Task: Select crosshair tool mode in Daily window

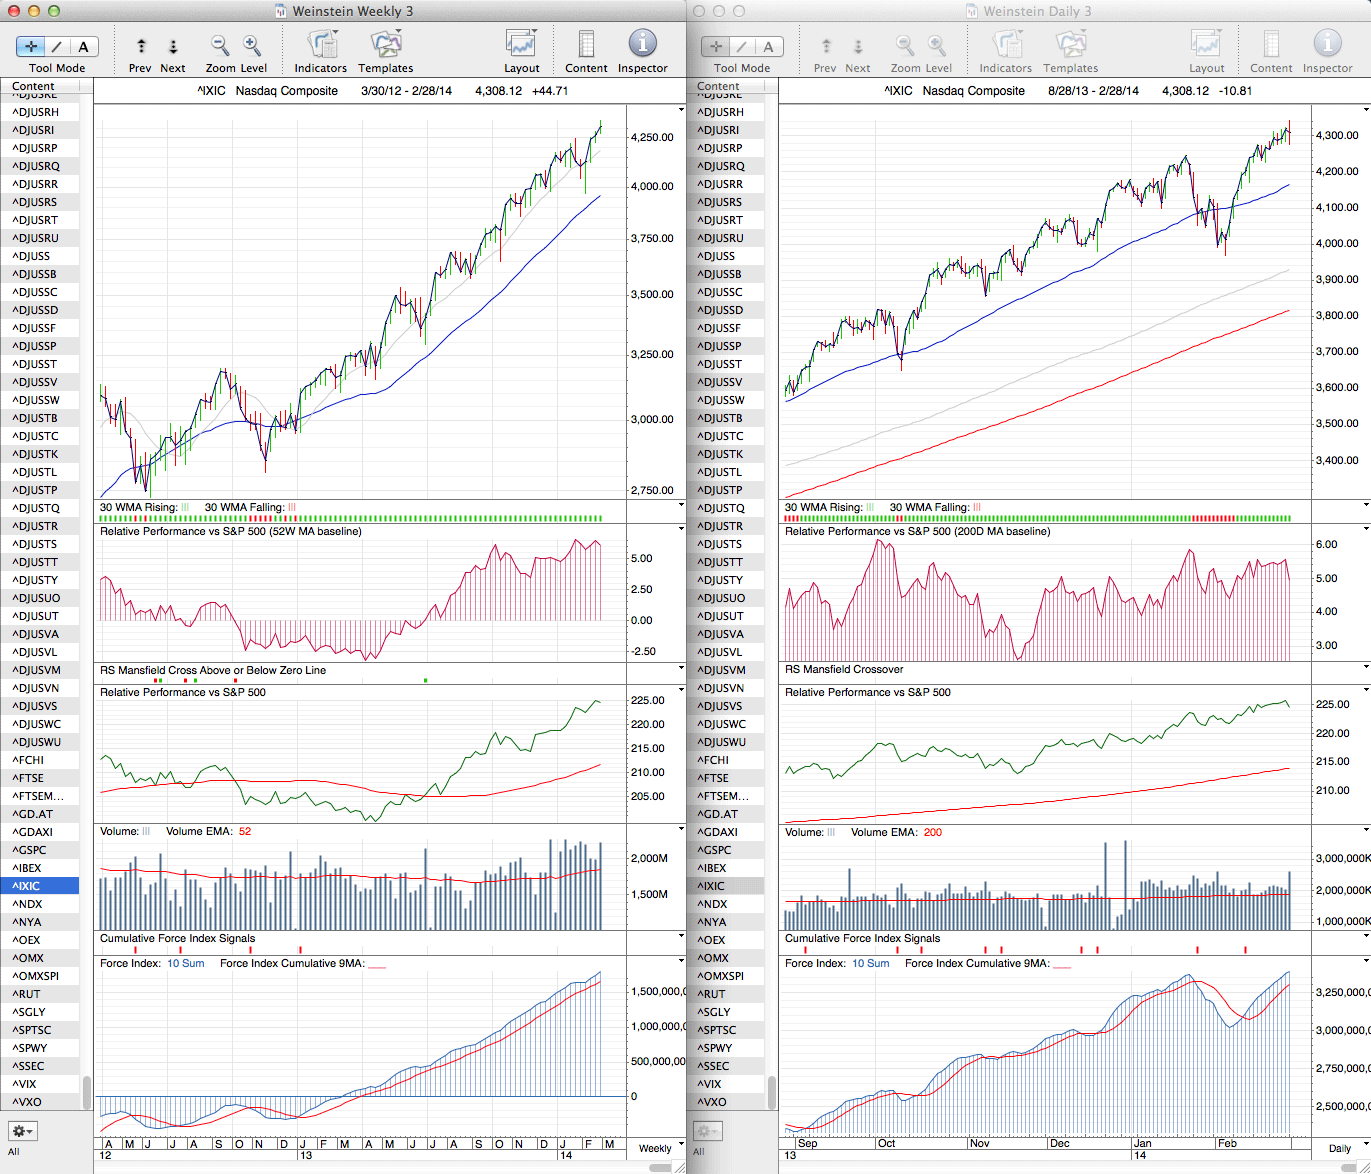Action: 716,47
